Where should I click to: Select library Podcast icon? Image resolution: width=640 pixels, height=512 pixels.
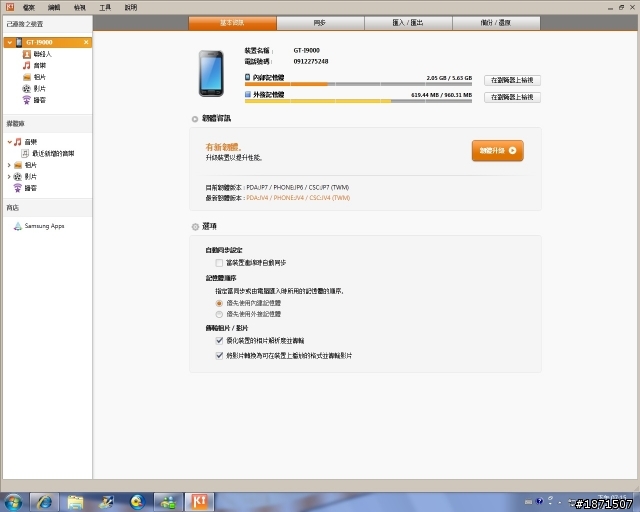coord(18,188)
